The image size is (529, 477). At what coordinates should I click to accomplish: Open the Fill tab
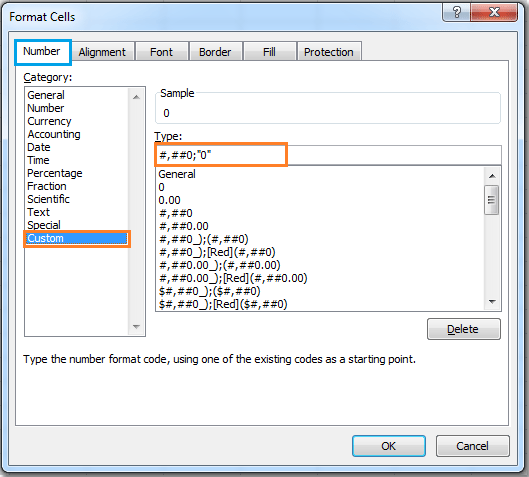pyautogui.click(x=269, y=52)
